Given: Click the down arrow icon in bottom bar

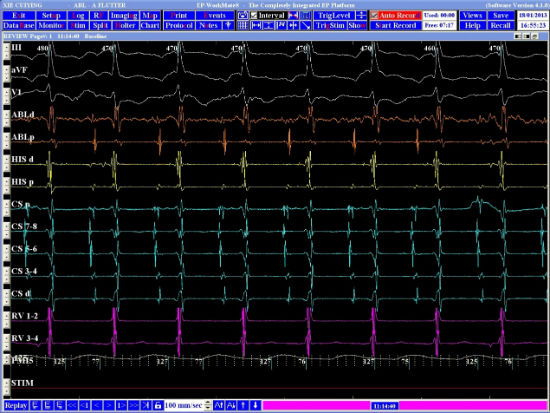Looking at the screenshot, I should click(255, 406).
